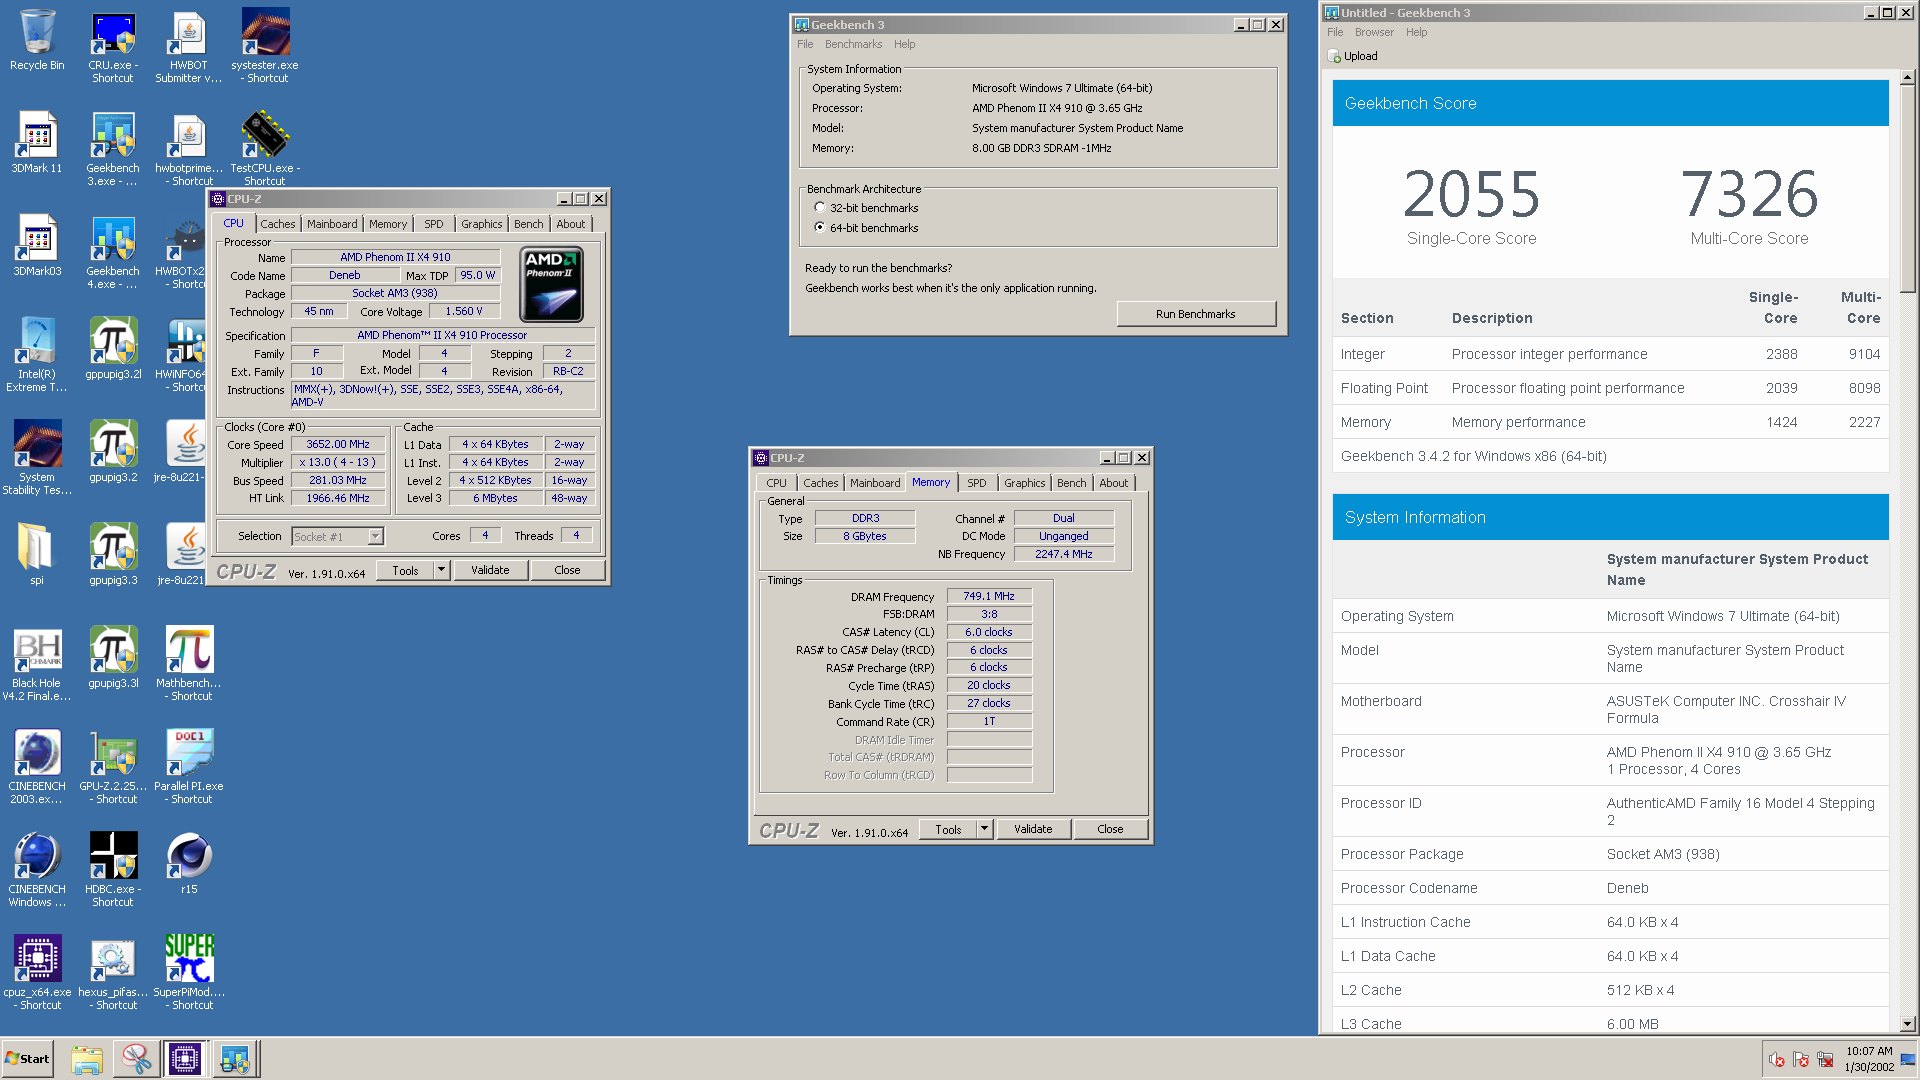
Task: Switch to Caches tab in CPU-Z CPU window
Action: click(x=277, y=224)
